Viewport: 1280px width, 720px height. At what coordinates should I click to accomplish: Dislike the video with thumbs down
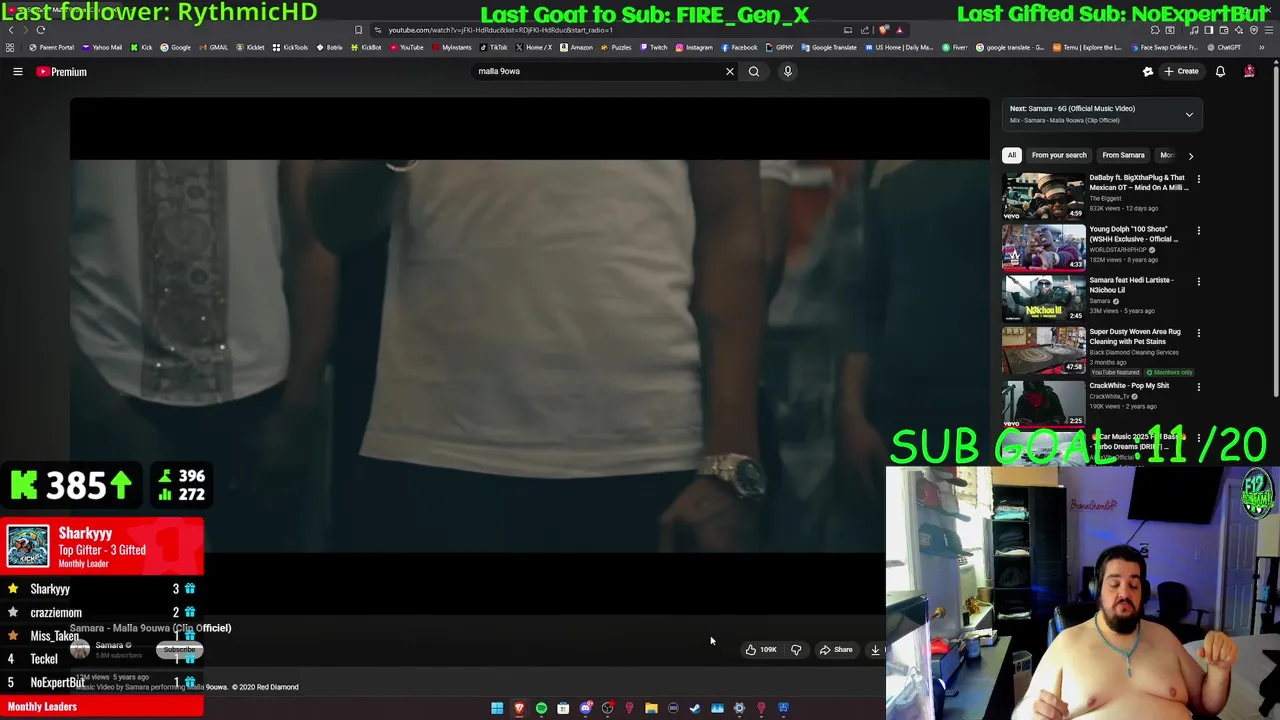point(796,650)
